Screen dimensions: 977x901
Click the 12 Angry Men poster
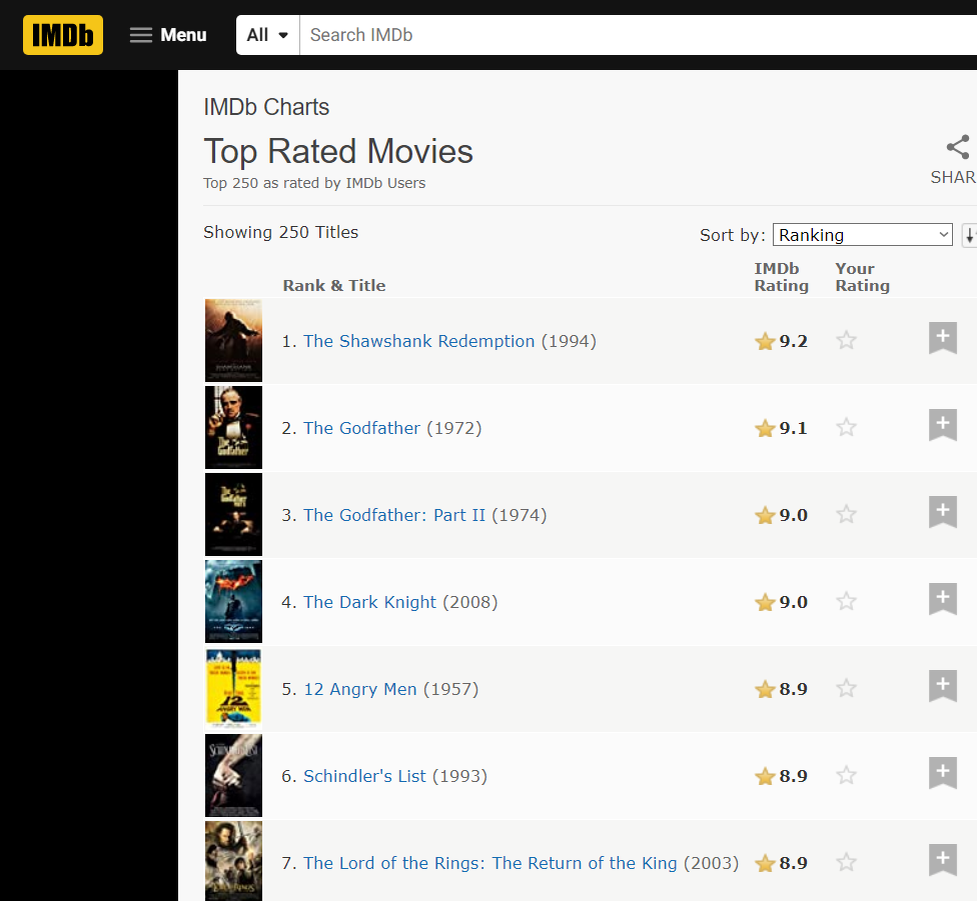(234, 689)
